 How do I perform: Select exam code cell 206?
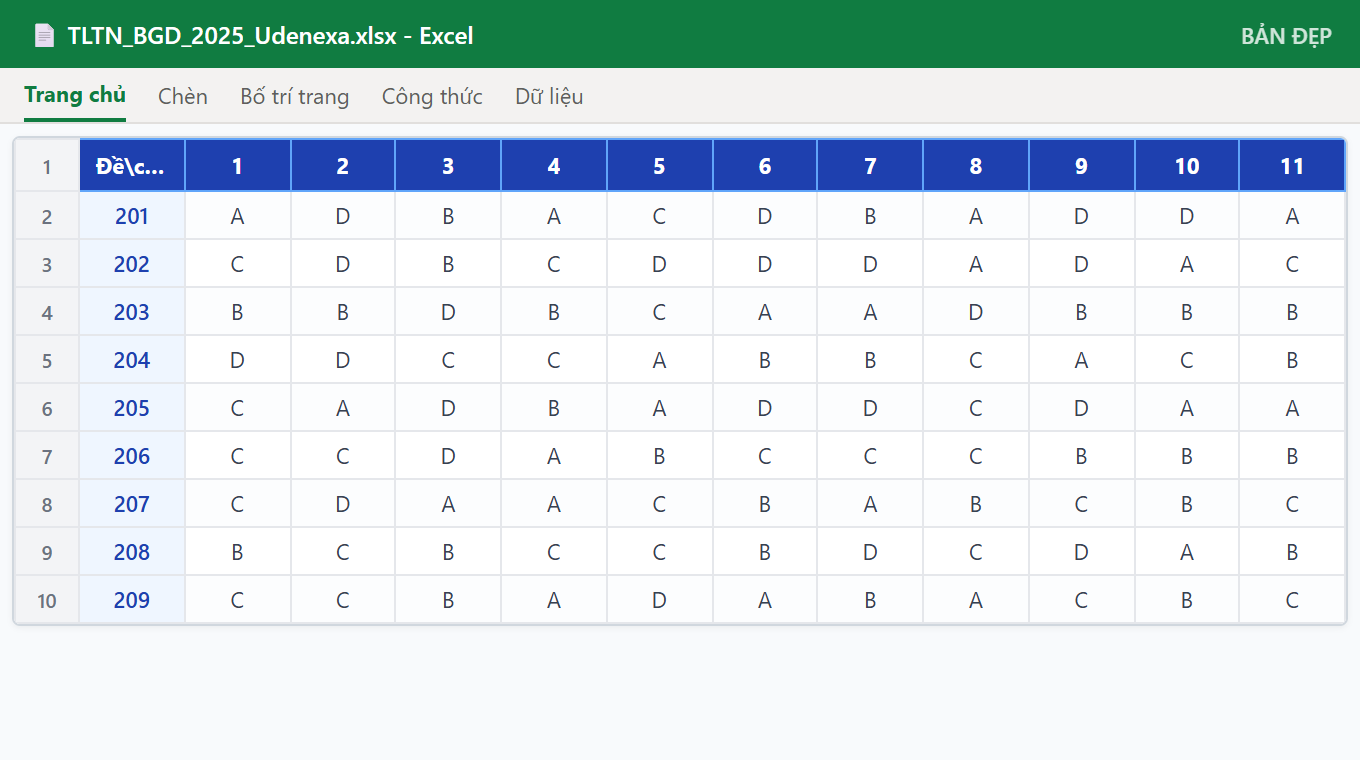[x=133, y=456]
